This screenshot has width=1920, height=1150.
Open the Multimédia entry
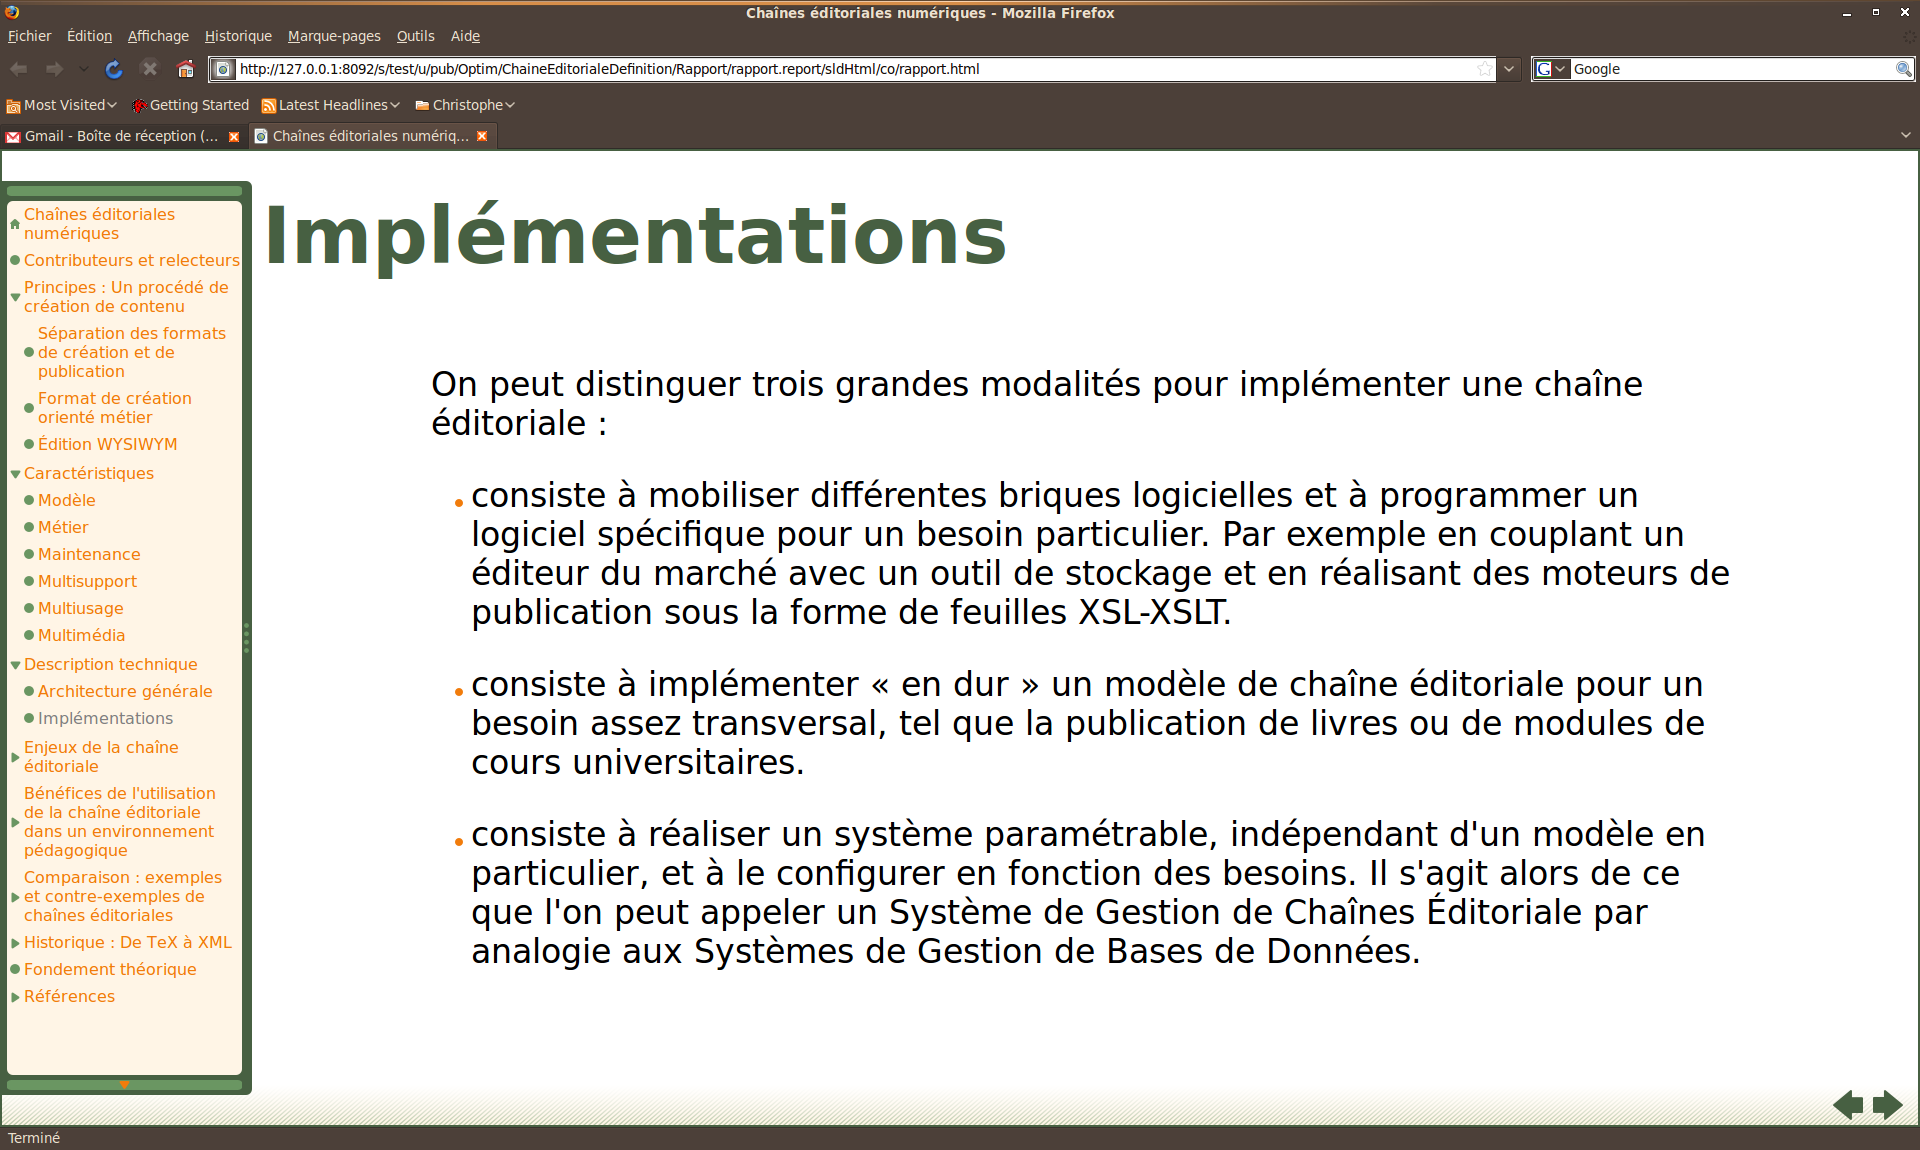(x=82, y=635)
